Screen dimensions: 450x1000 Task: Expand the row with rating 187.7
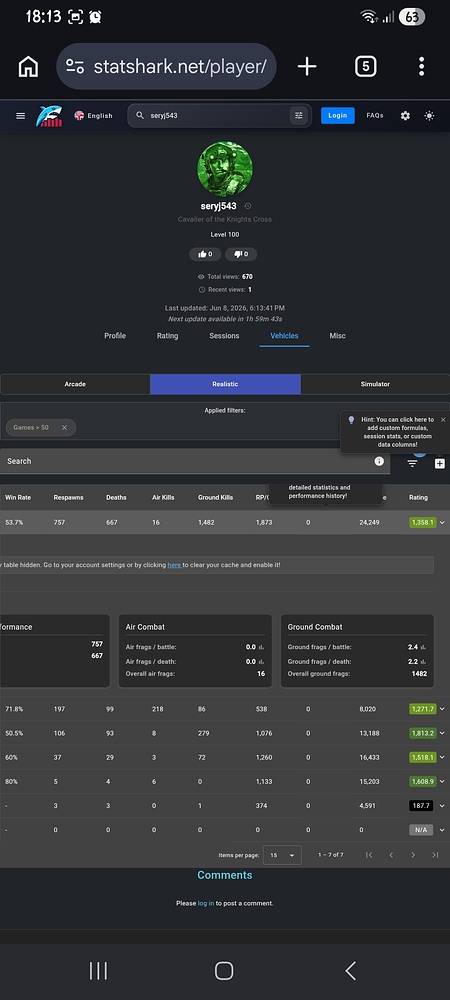(442, 805)
